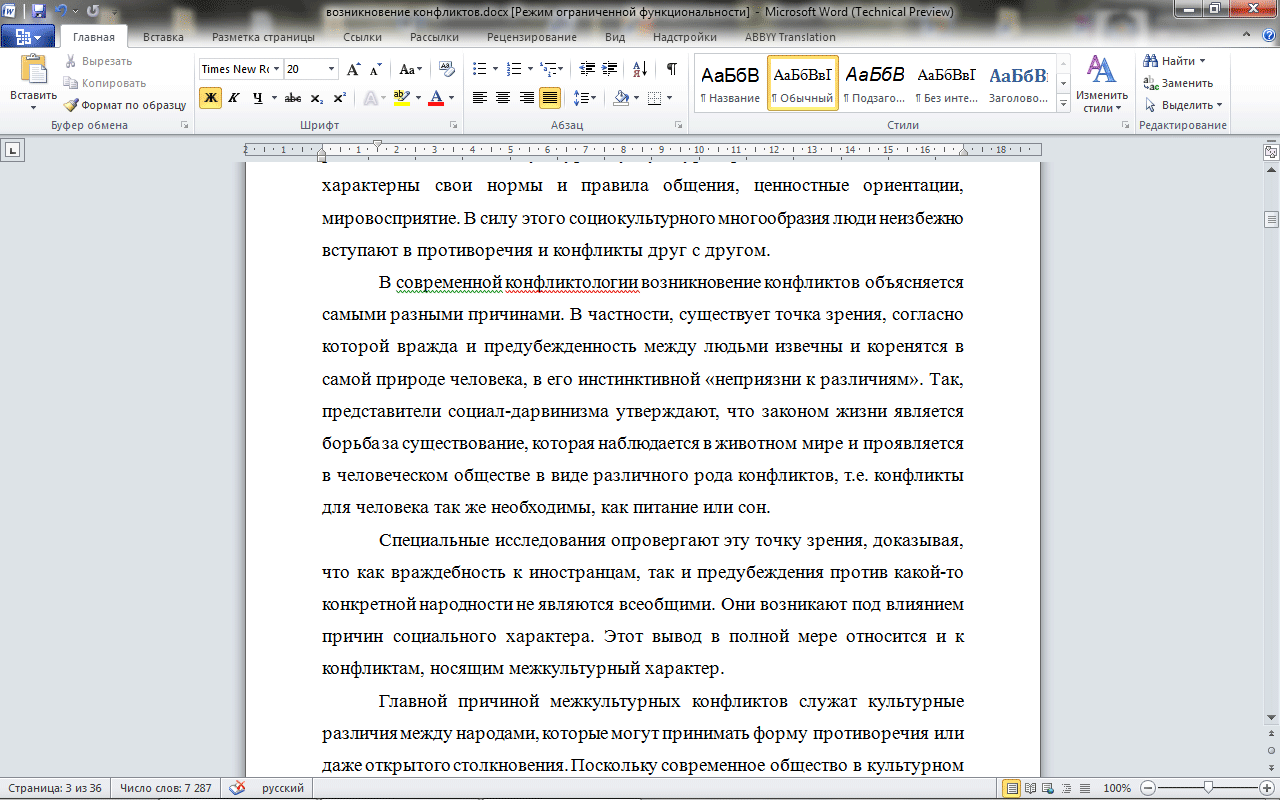Increase paragraph indent
Screen dimensions: 1280x800
(611, 69)
